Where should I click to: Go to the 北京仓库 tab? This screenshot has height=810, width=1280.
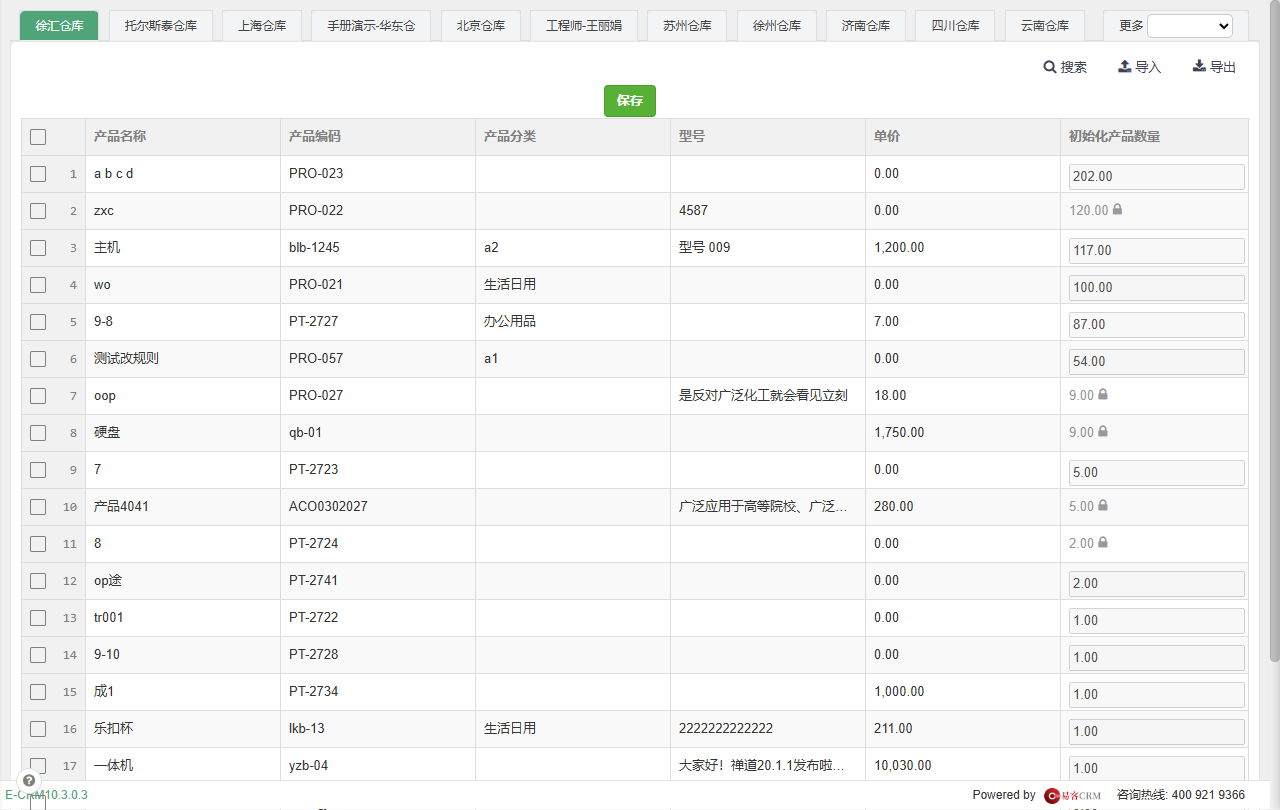click(x=481, y=26)
